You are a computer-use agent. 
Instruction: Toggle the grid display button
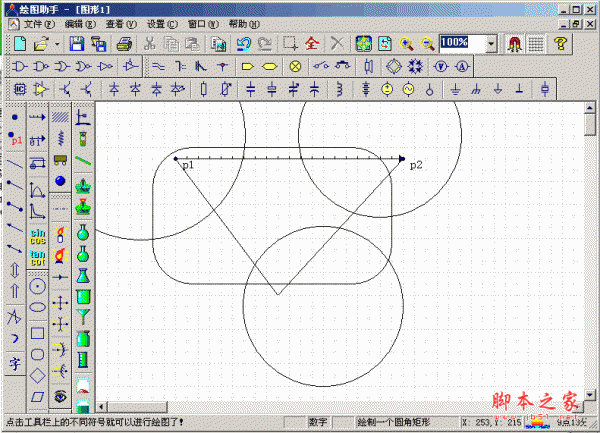click(536, 44)
